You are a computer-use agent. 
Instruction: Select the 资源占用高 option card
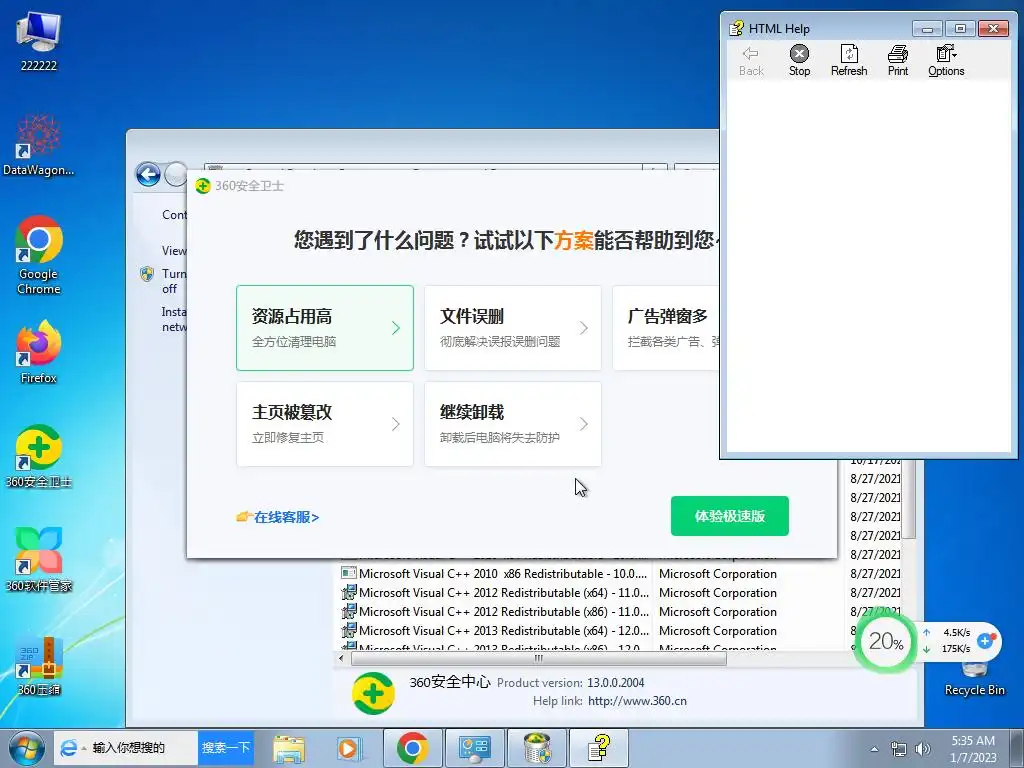325,328
